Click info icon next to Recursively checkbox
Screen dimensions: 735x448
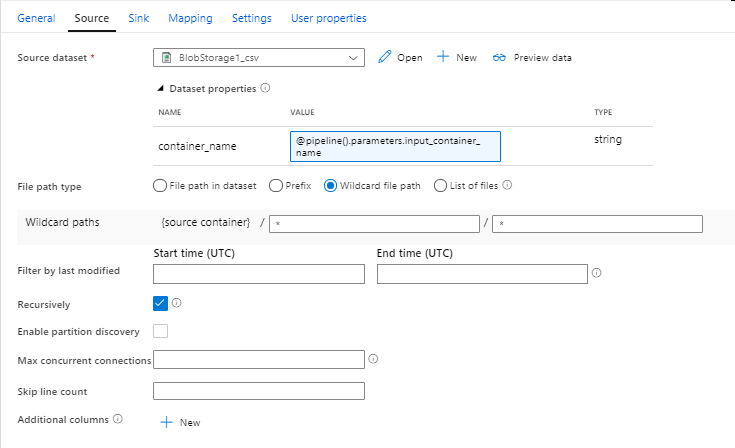tap(176, 302)
